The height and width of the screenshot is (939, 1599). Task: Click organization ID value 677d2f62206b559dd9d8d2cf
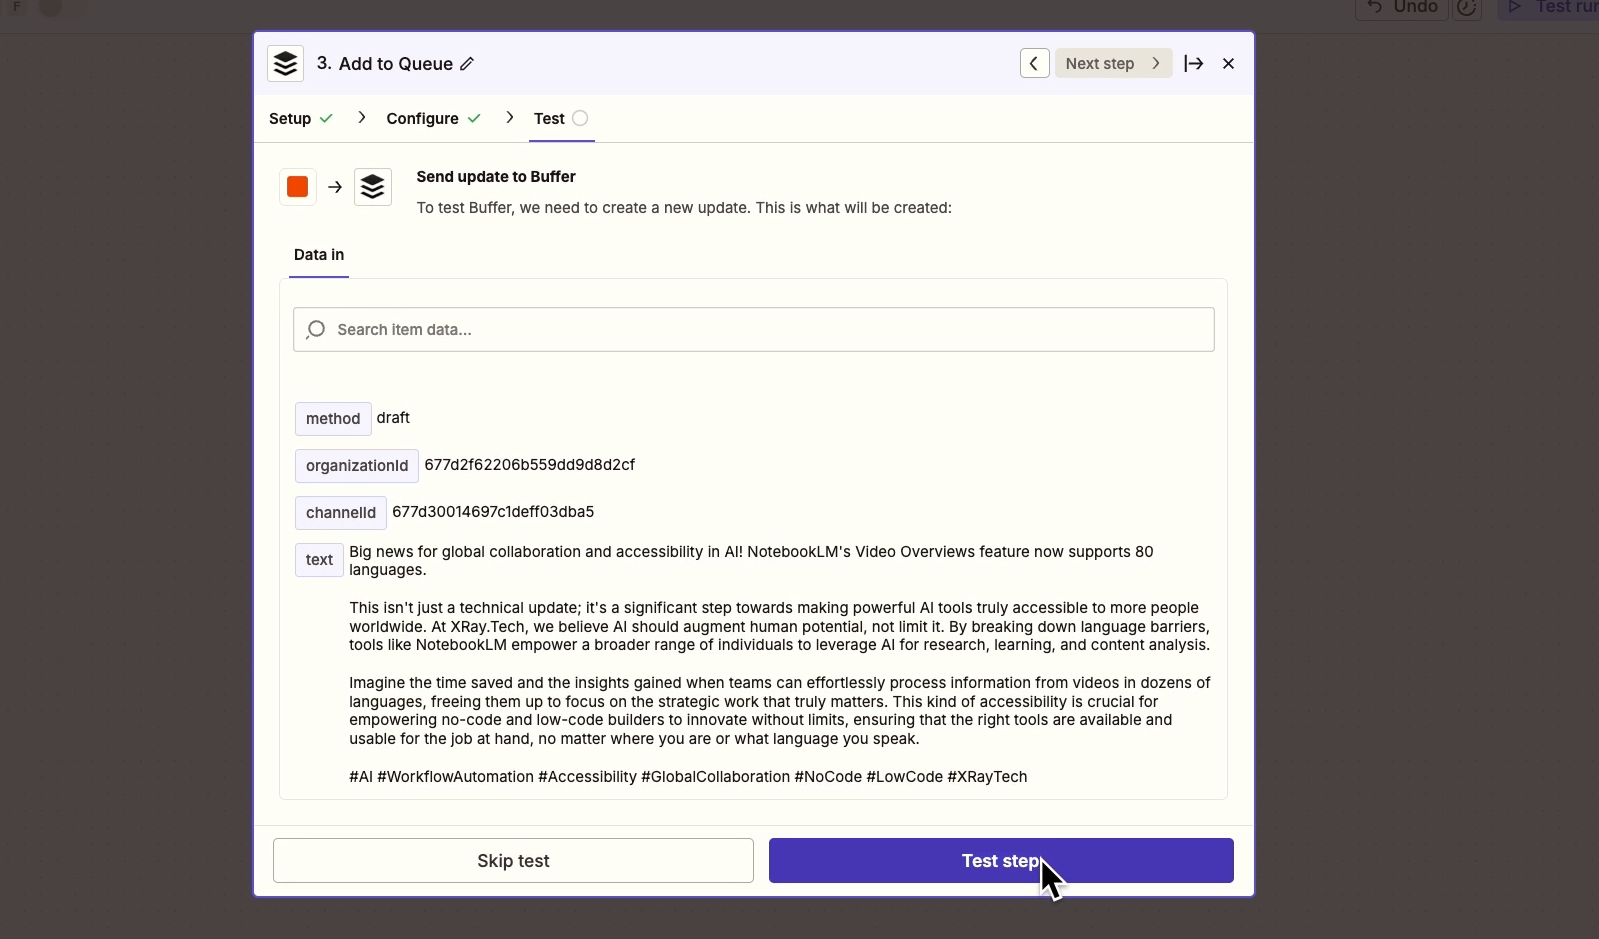[x=530, y=465]
